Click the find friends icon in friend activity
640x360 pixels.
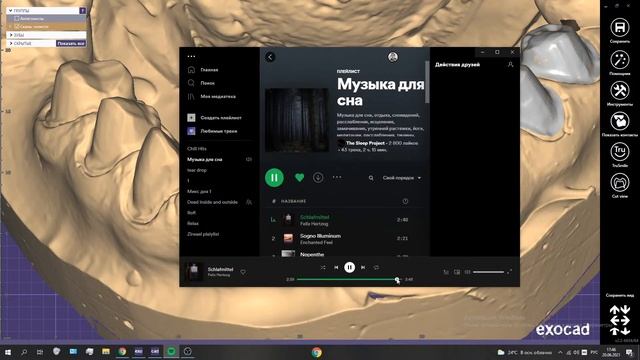click(510, 64)
